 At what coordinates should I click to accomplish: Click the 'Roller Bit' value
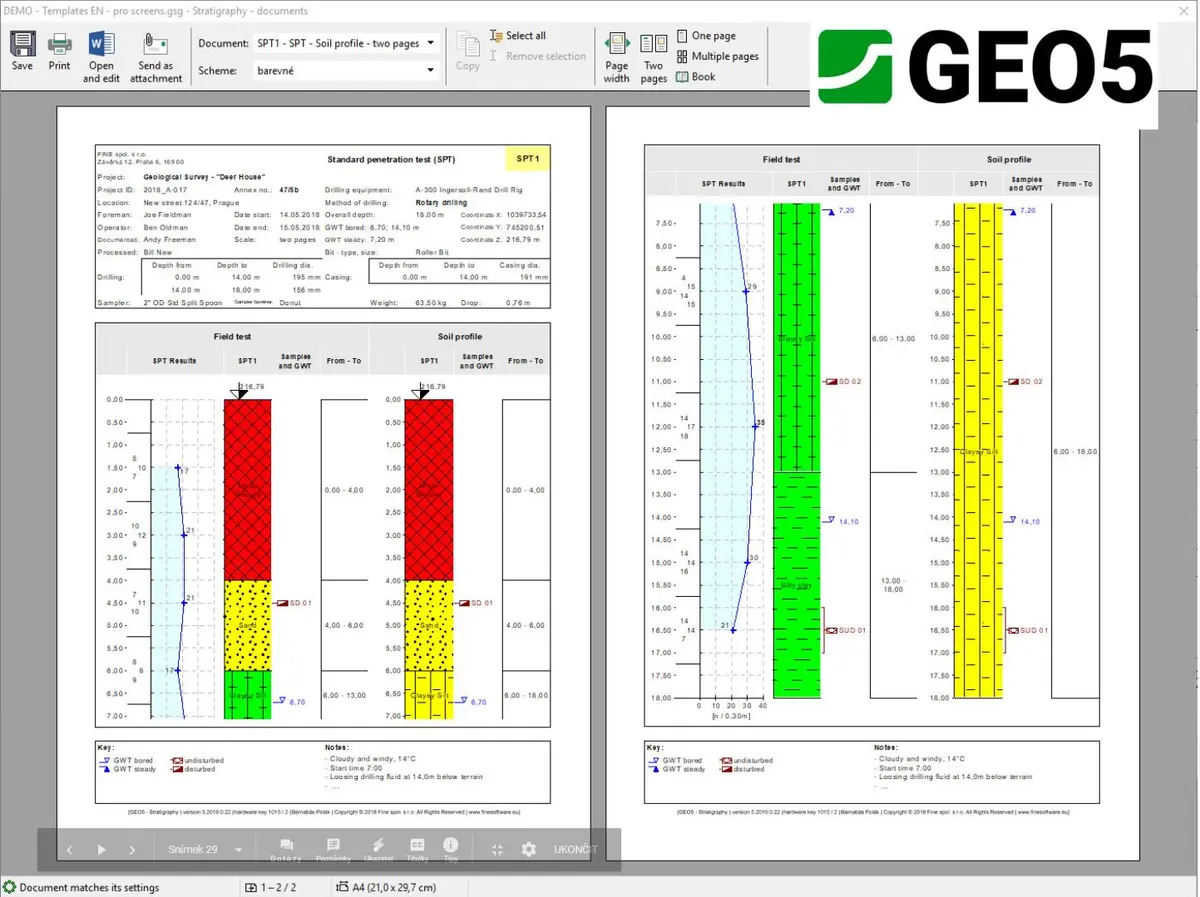432,253
